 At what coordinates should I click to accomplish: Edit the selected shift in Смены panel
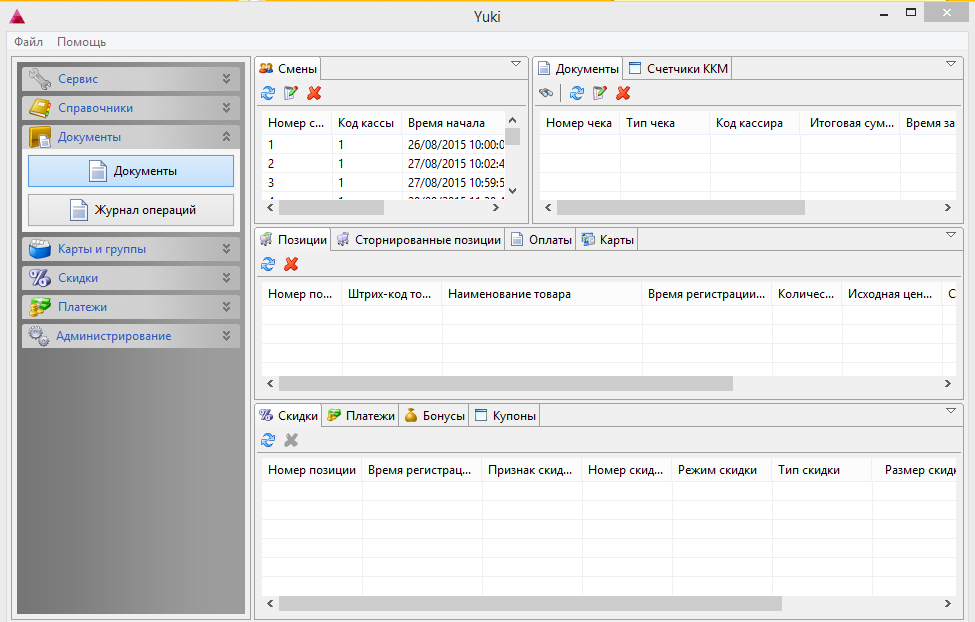coord(291,93)
